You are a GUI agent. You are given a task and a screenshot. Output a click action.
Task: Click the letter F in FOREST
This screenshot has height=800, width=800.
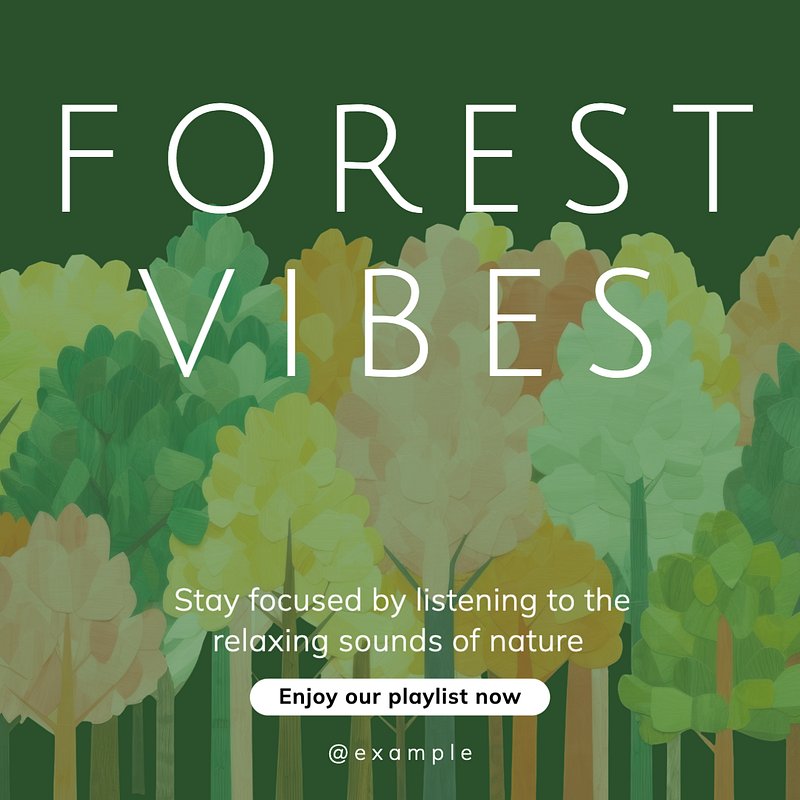tap(89, 158)
